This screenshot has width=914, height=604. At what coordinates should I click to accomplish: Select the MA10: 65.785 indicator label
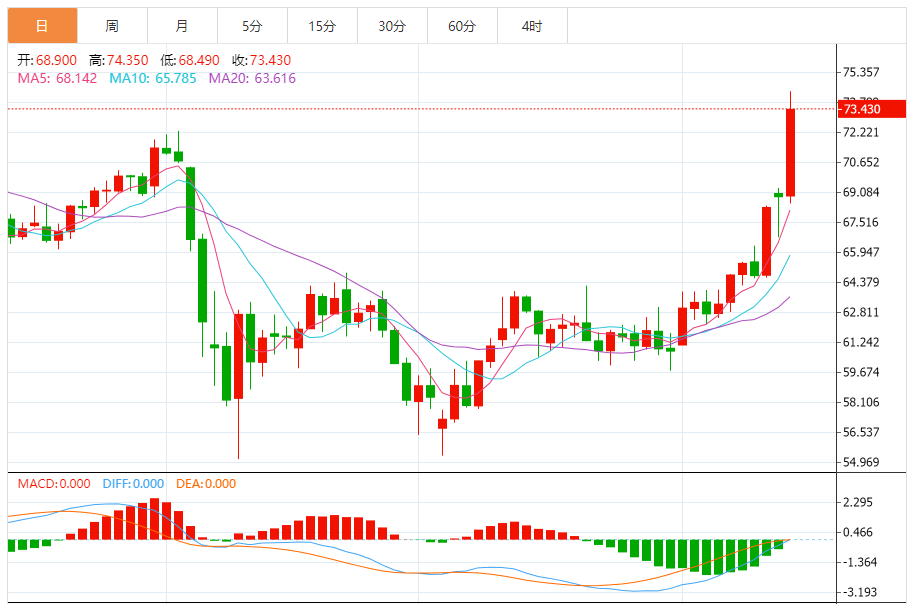click(x=153, y=78)
